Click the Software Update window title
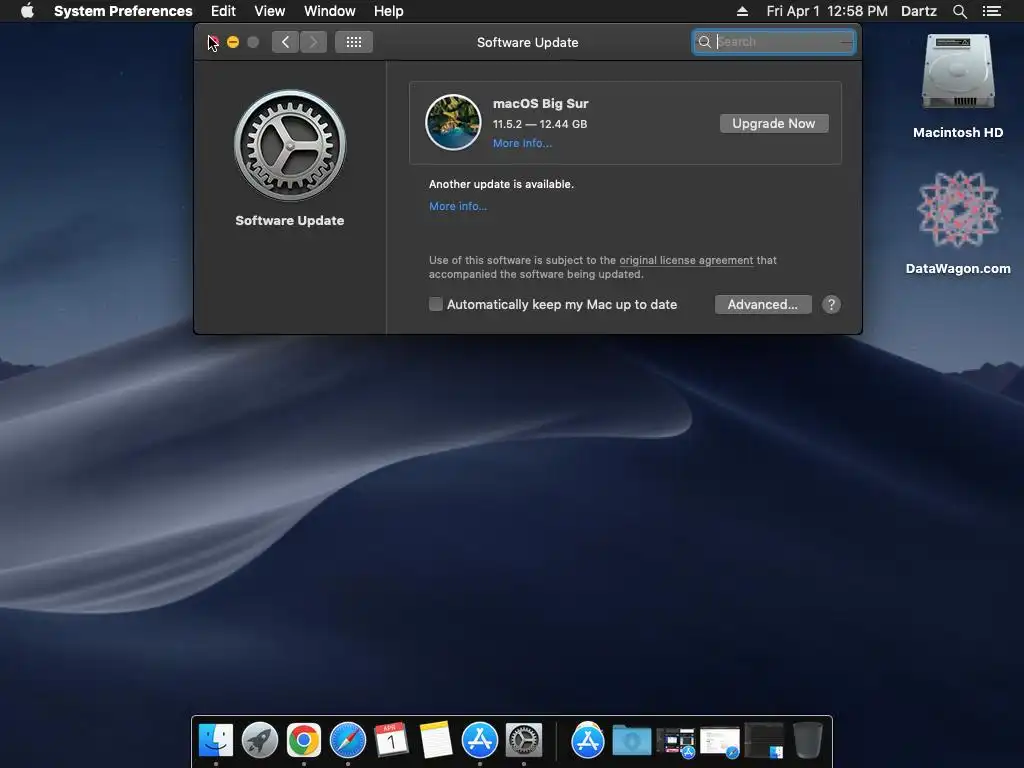The width and height of the screenshot is (1024, 768). point(528,42)
